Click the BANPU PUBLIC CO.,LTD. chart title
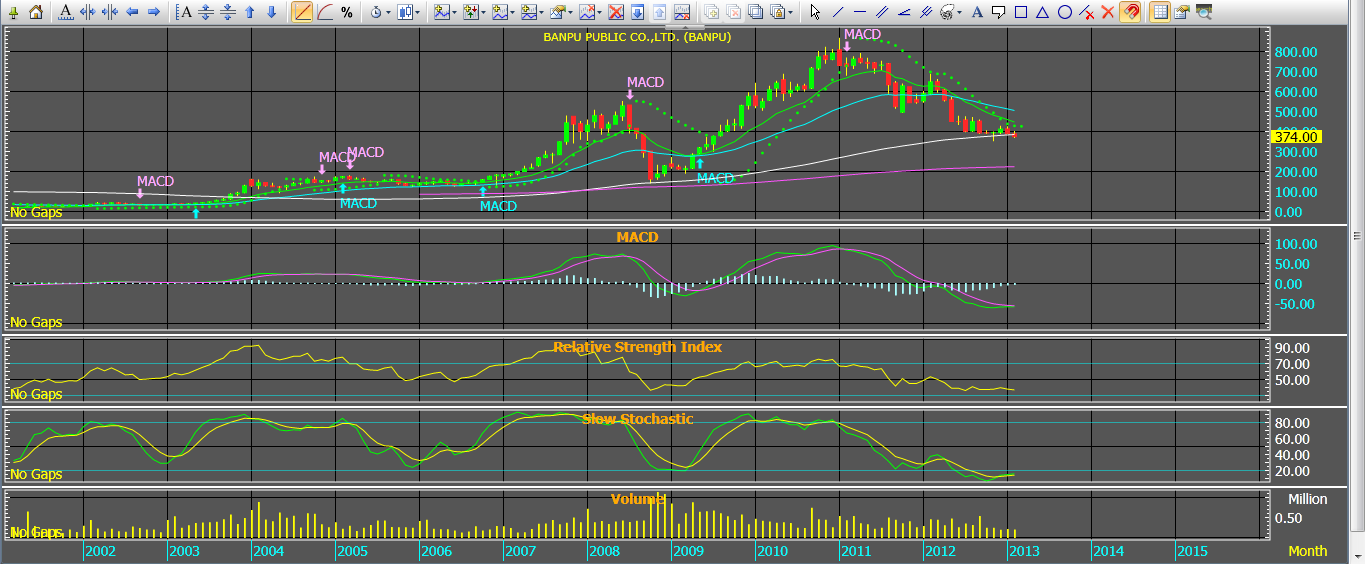The width and height of the screenshot is (1365, 564). tap(637, 37)
